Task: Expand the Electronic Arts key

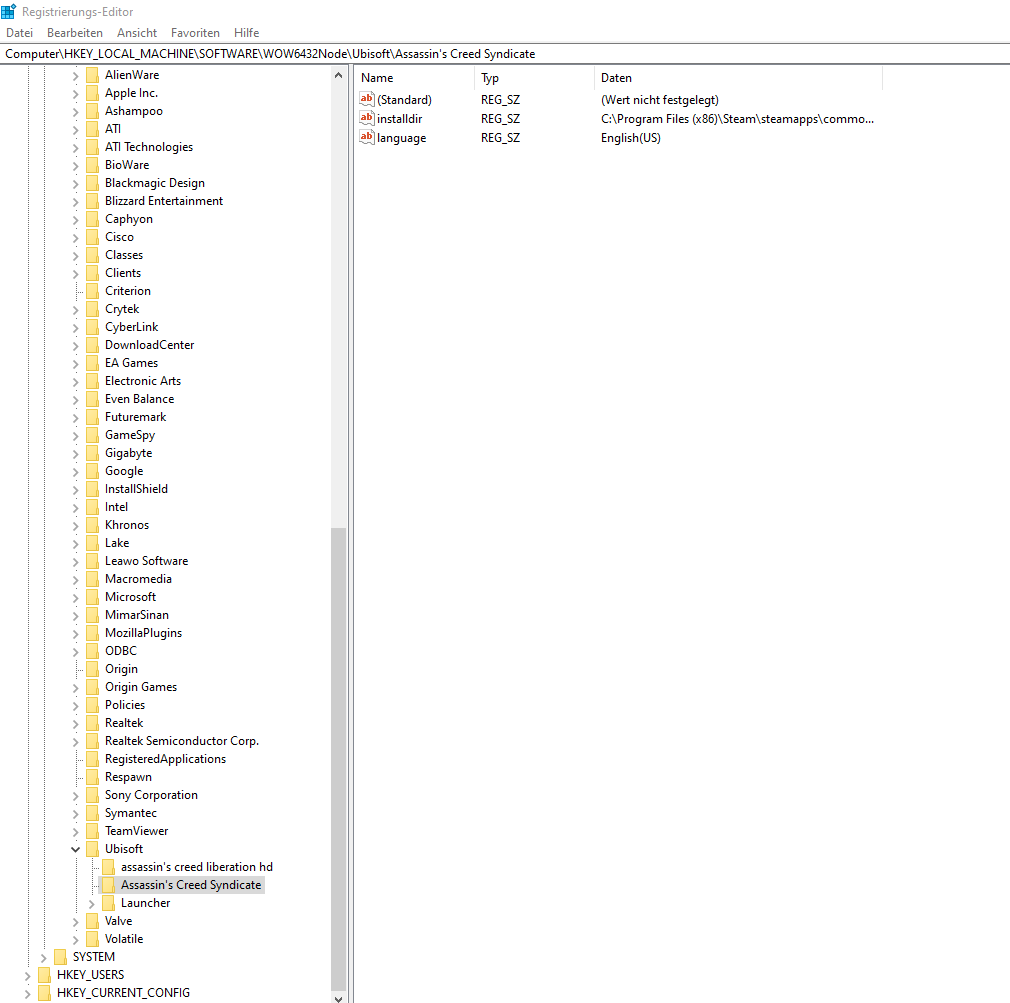Action: (x=75, y=382)
